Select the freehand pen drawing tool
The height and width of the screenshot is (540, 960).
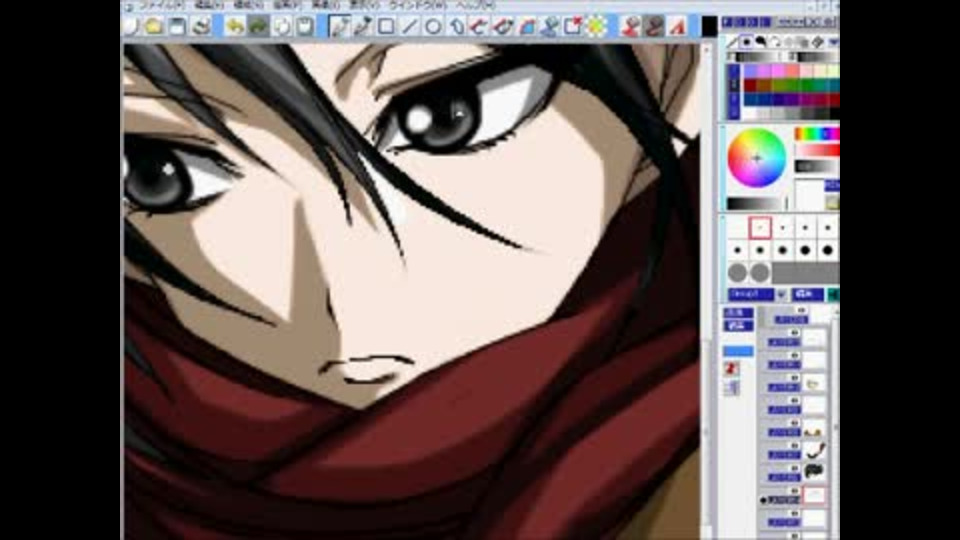point(339,26)
